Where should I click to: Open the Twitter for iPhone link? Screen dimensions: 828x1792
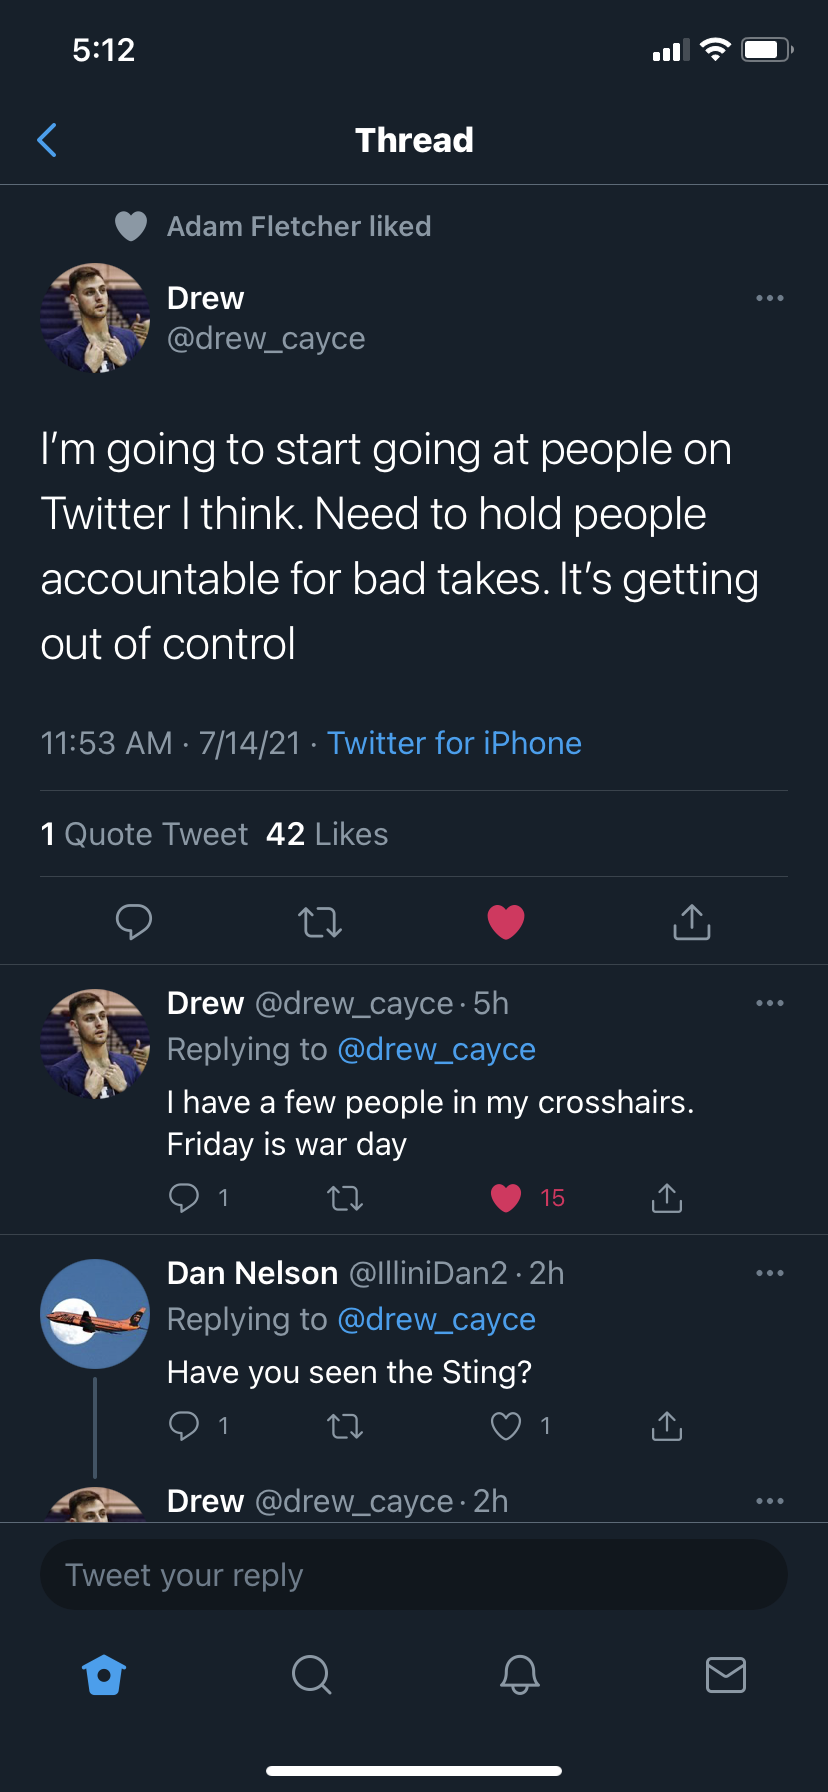(454, 743)
